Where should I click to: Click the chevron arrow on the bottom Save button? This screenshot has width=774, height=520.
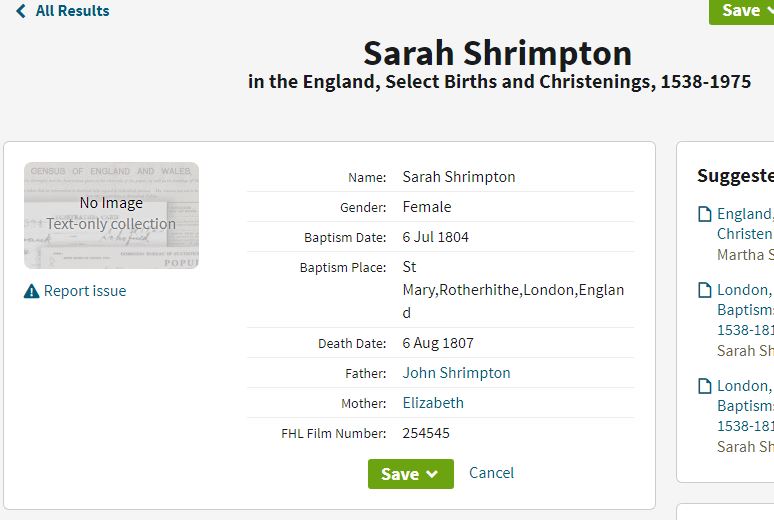pyautogui.click(x=432, y=474)
